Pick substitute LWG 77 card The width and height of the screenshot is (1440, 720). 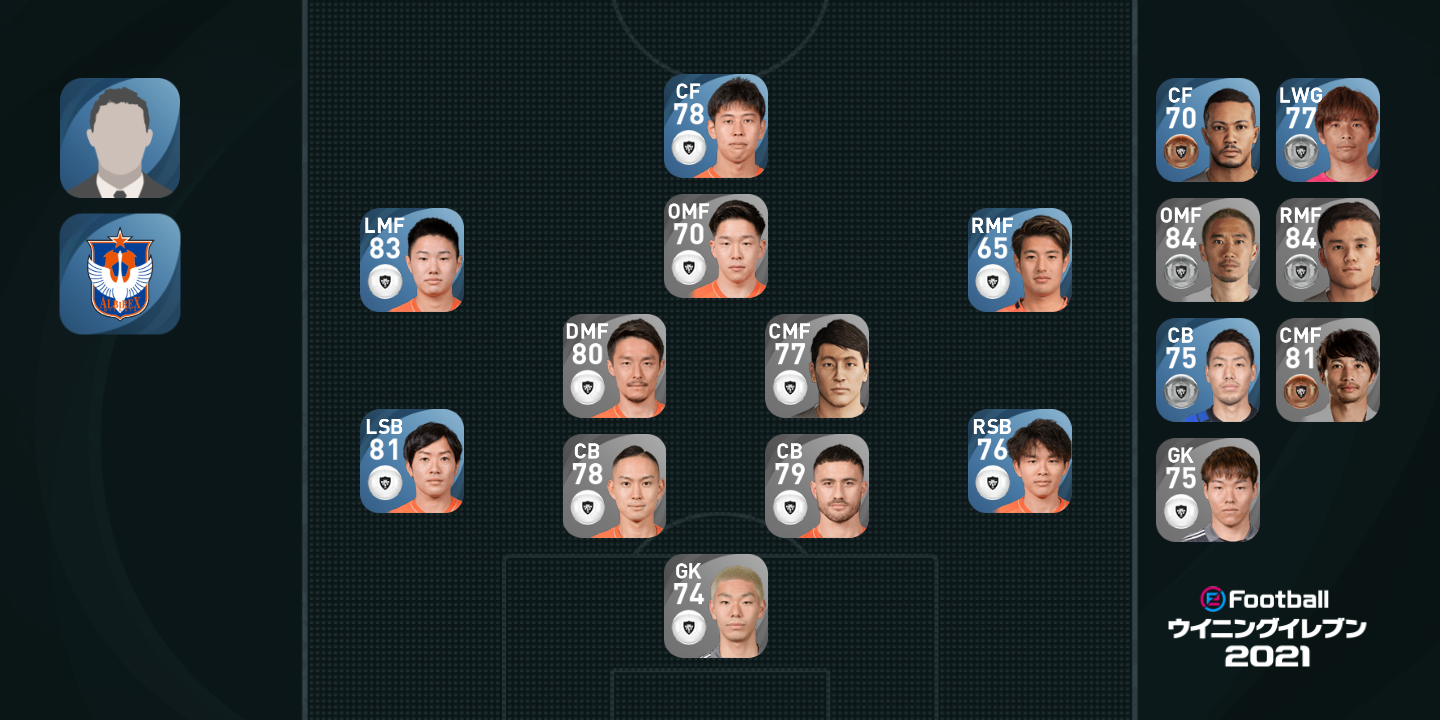click(x=1328, y=130)
